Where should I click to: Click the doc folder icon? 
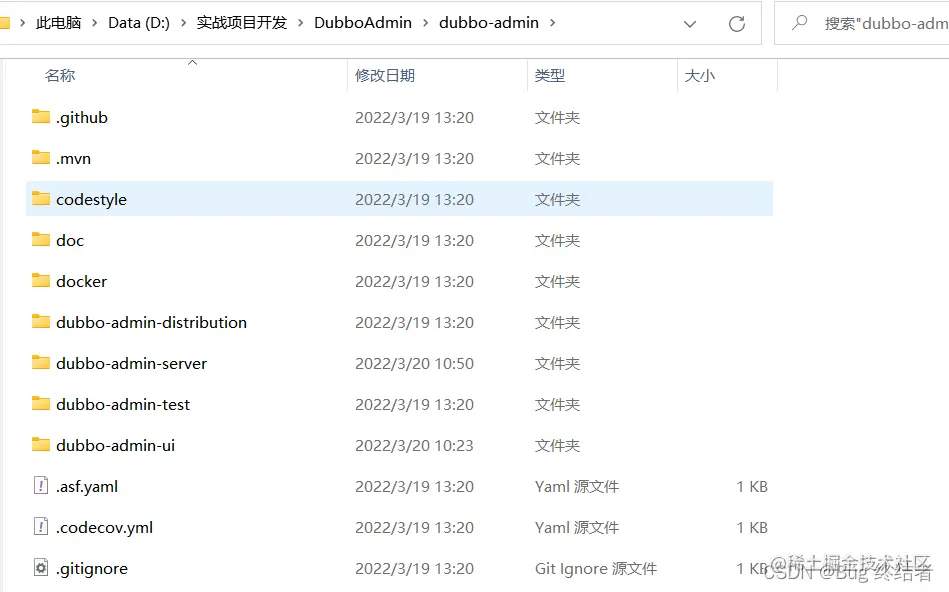pos(41,239)
